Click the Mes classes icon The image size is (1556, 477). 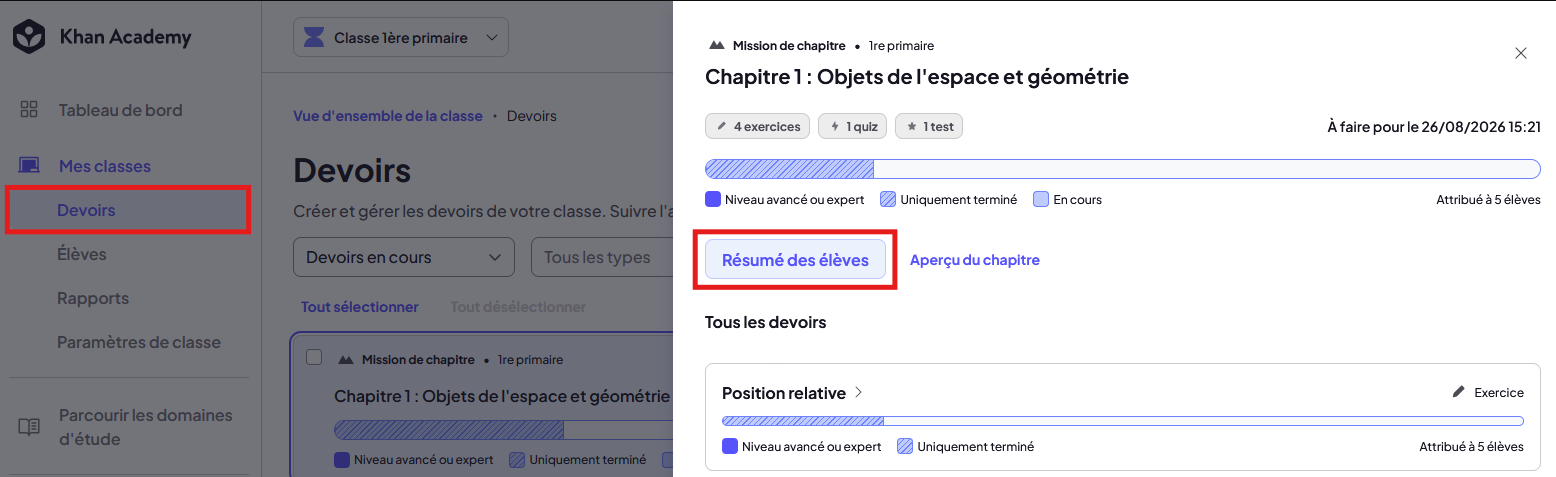pos(29,166)
